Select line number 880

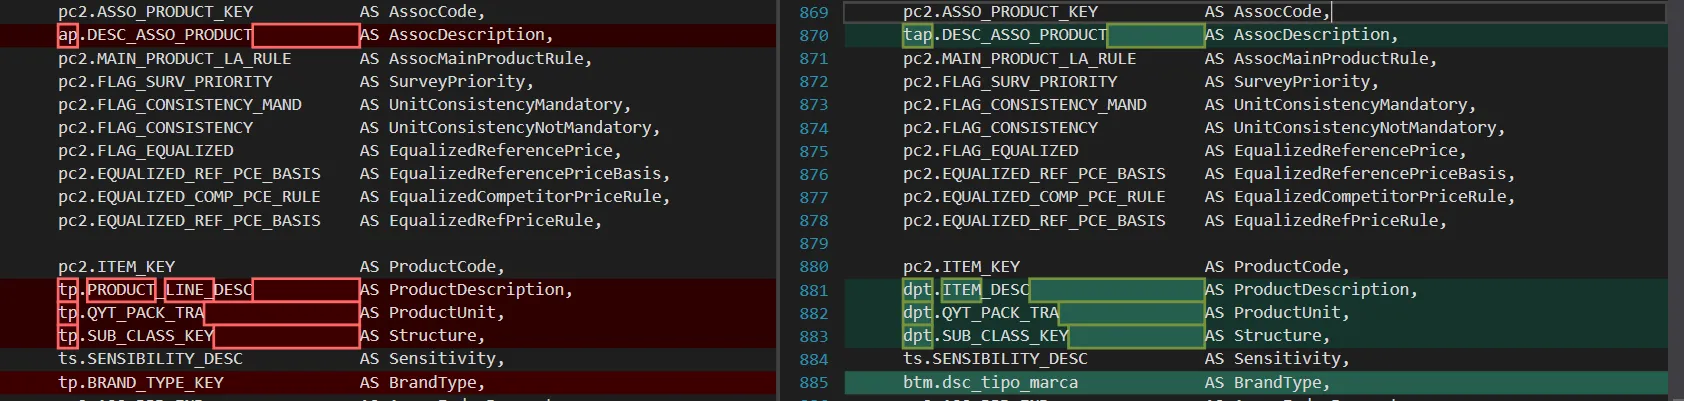click(x=813, y=267)
